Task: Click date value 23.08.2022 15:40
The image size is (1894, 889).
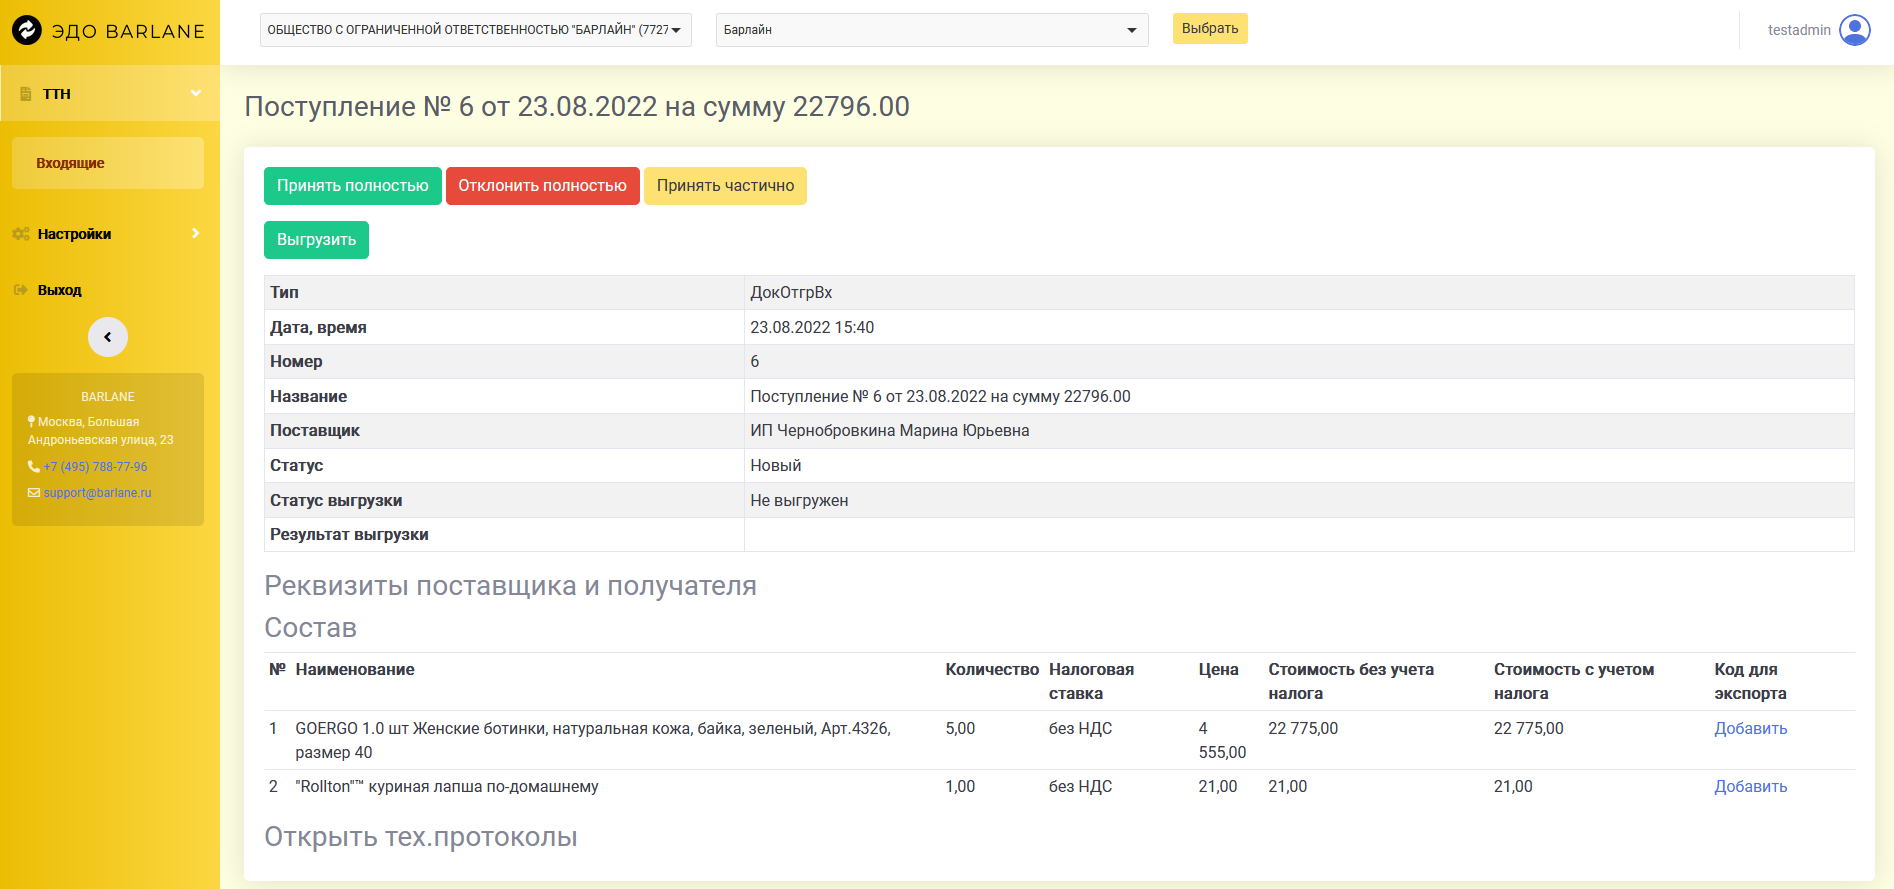Action: [x=812, y=328]
